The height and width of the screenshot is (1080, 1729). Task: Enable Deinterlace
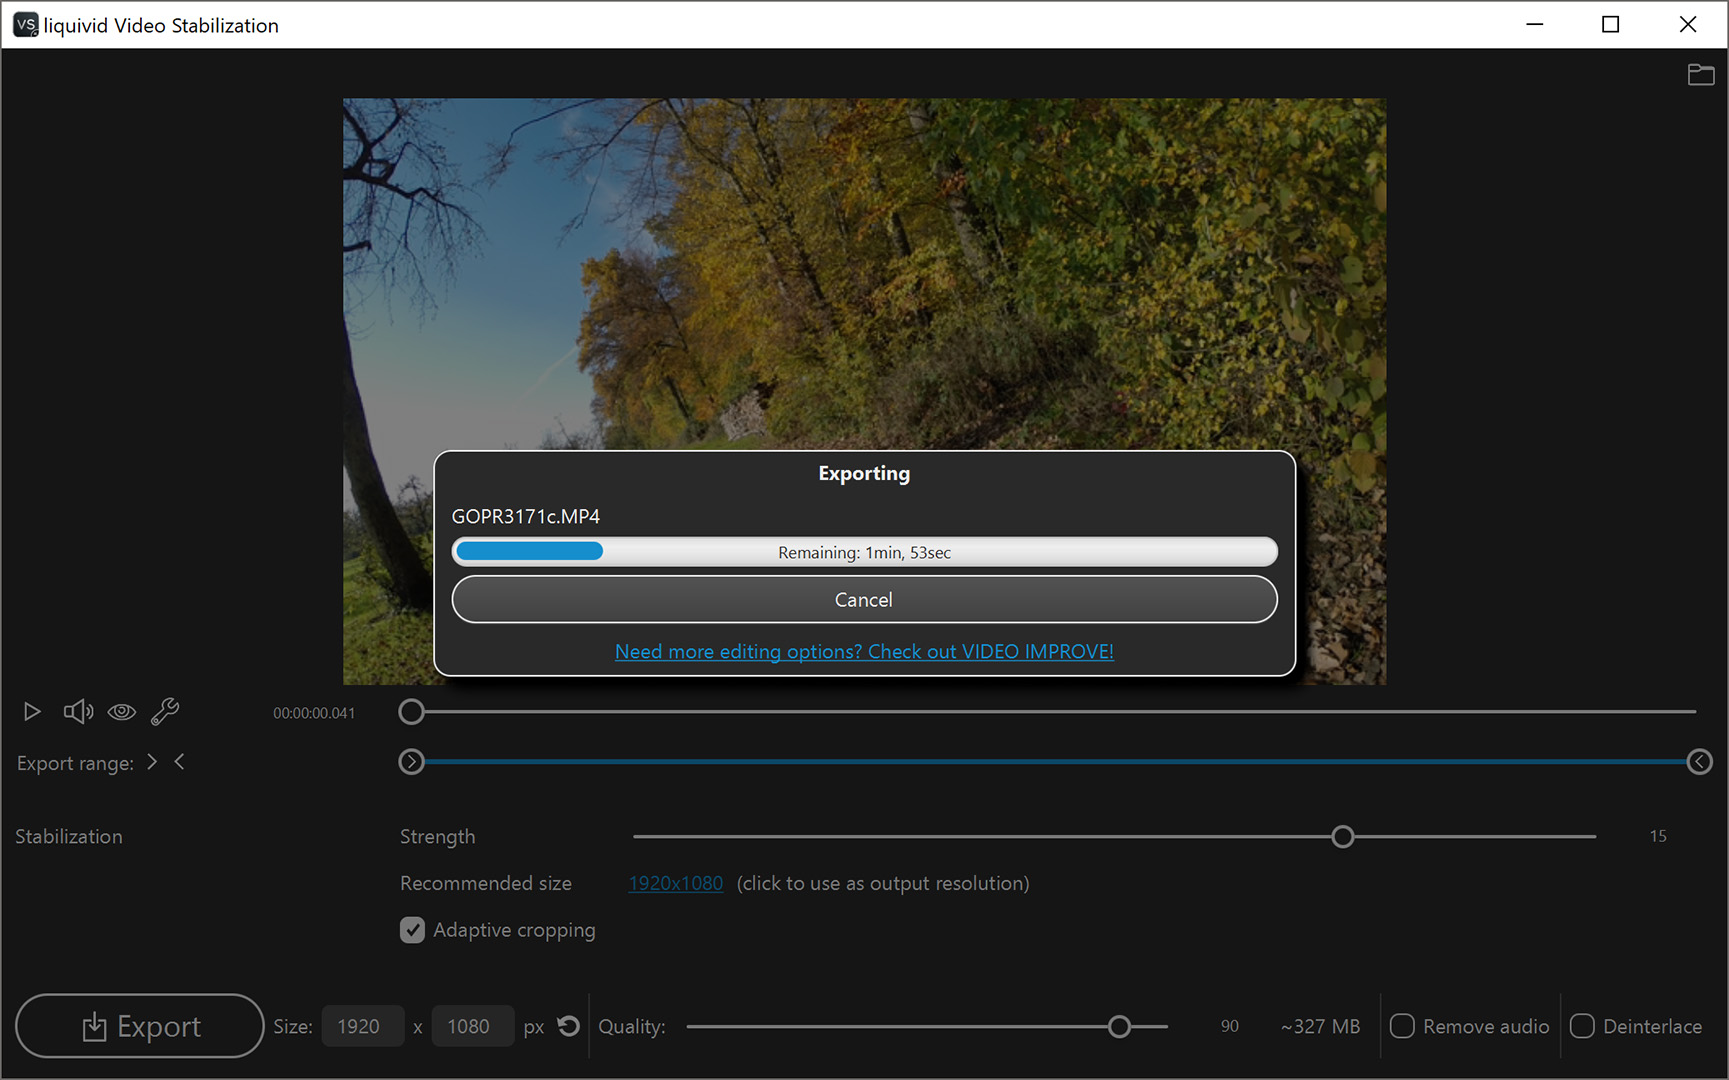tap(1582, 1026)
